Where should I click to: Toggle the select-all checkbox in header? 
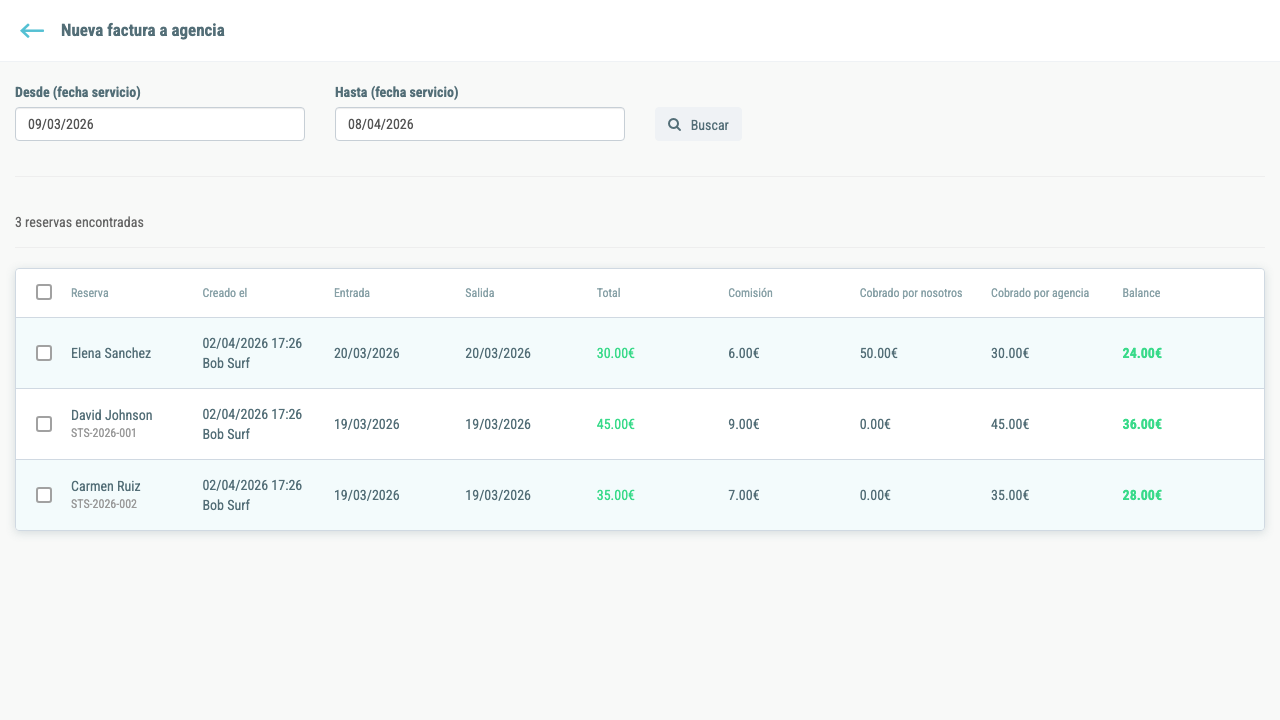point(44,292)
